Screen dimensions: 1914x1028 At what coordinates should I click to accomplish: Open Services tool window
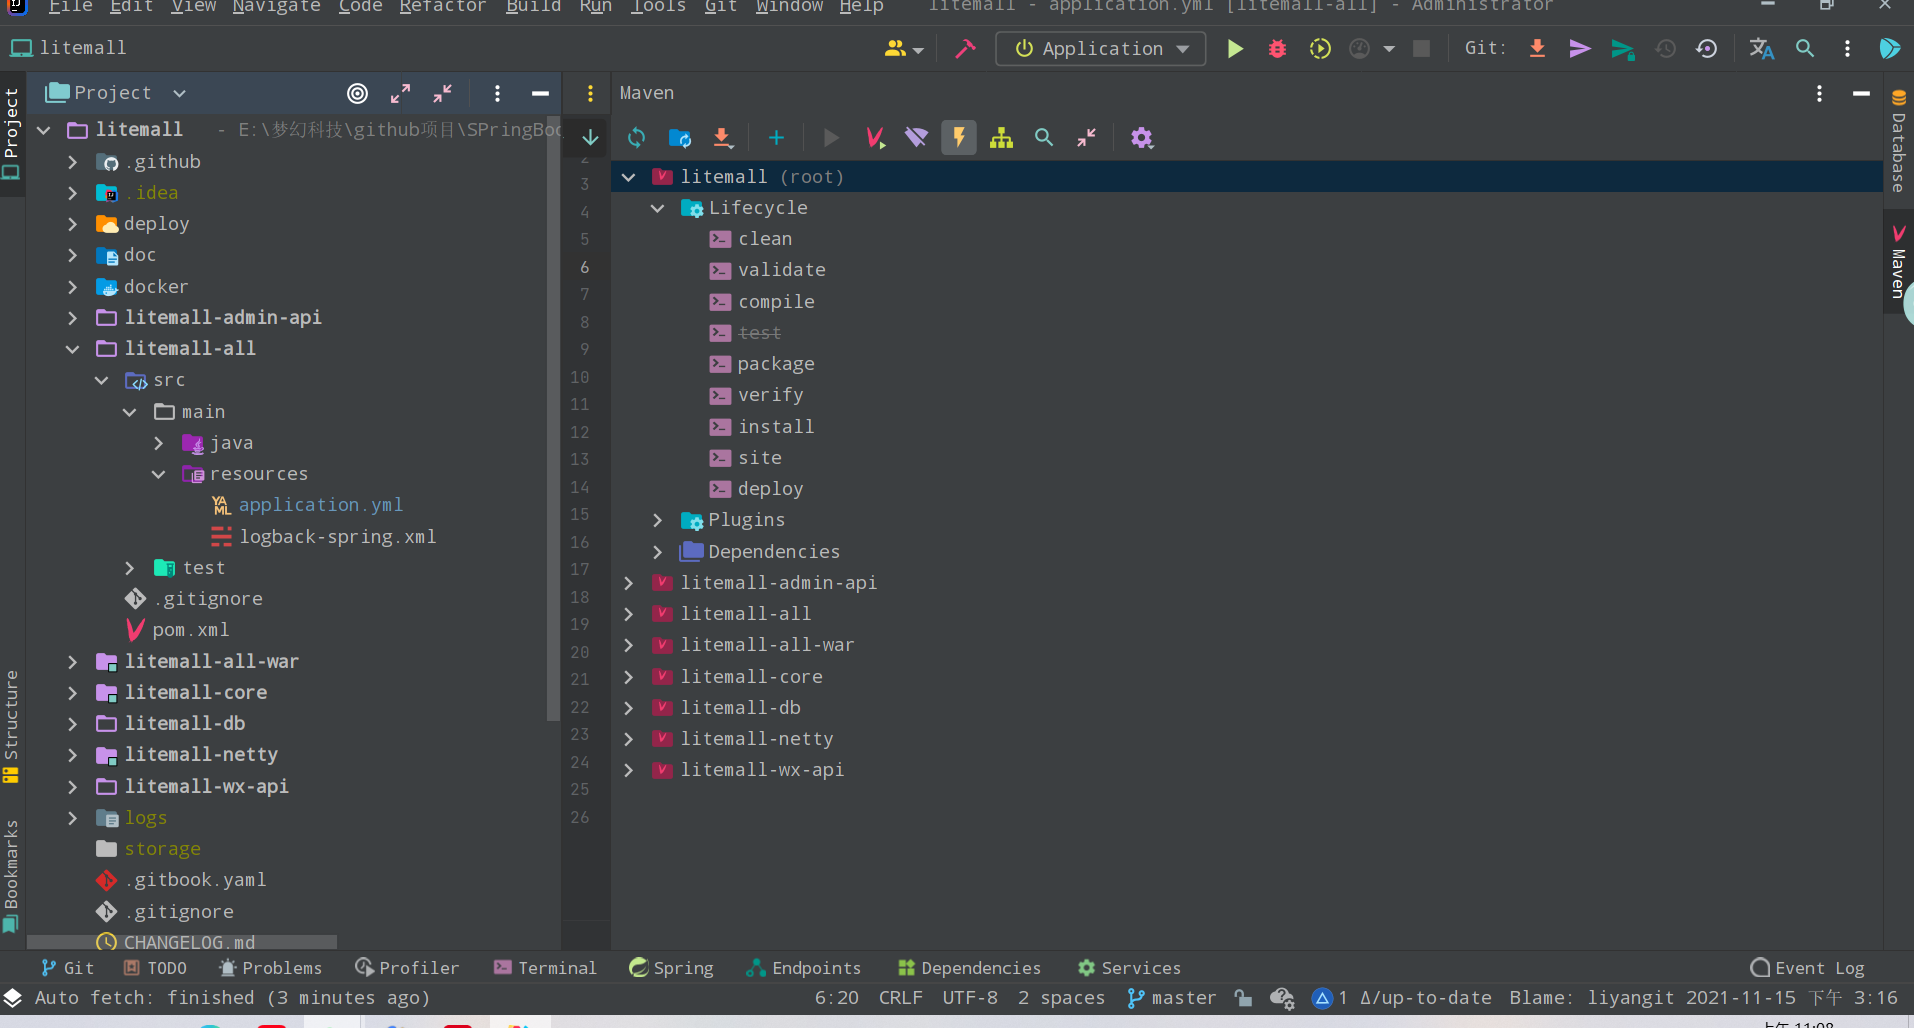(x=1129, y=968)
